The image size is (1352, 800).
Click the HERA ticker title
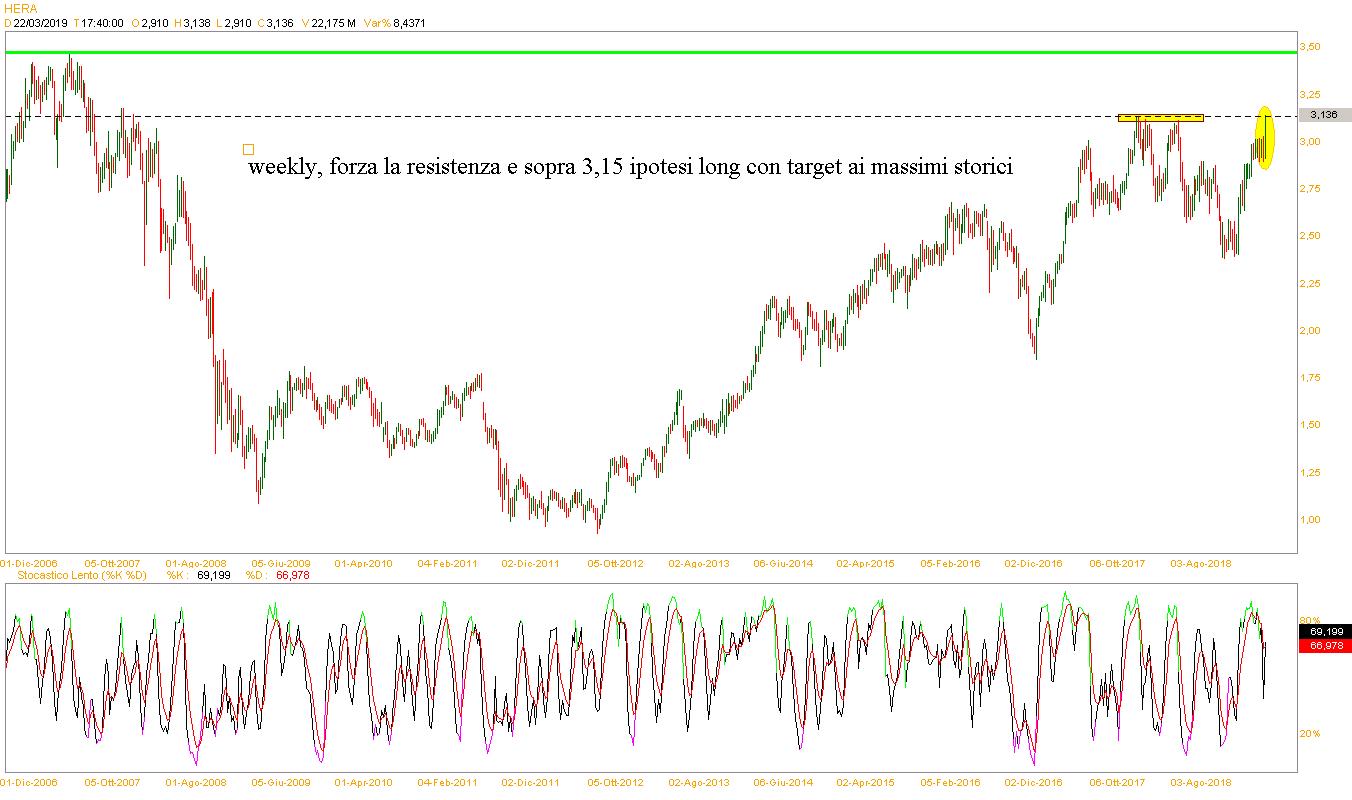click(x=20, y=8)
